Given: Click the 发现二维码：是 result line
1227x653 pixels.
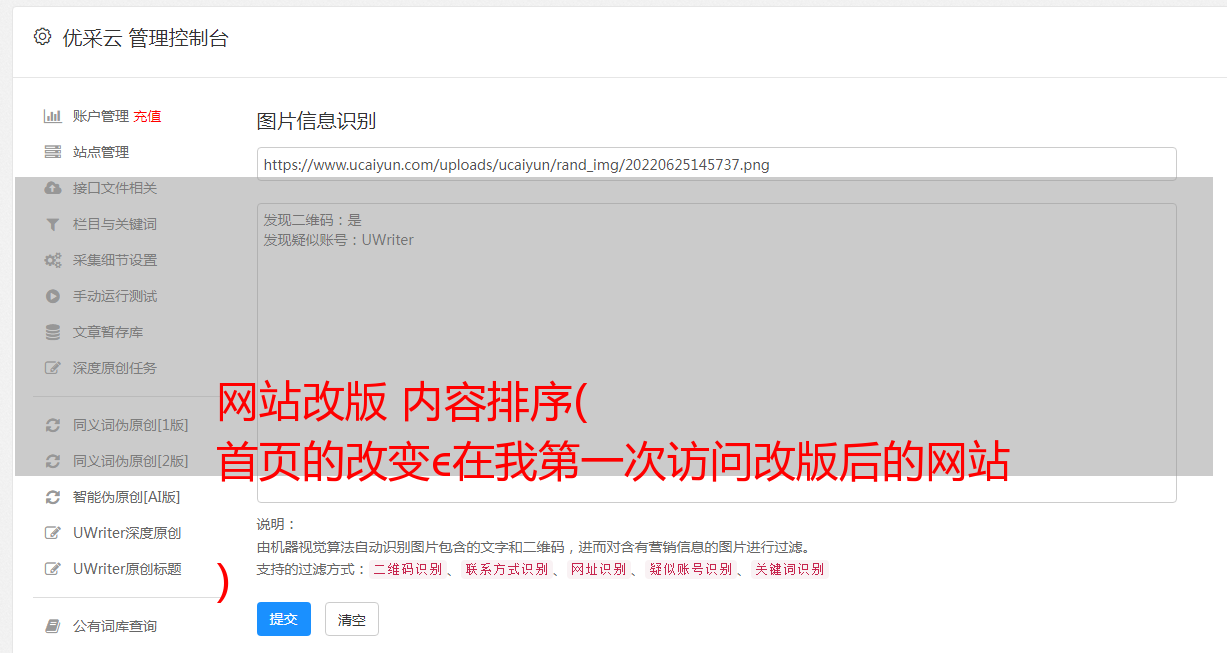Looking at the screenshot, I should 312,220.
